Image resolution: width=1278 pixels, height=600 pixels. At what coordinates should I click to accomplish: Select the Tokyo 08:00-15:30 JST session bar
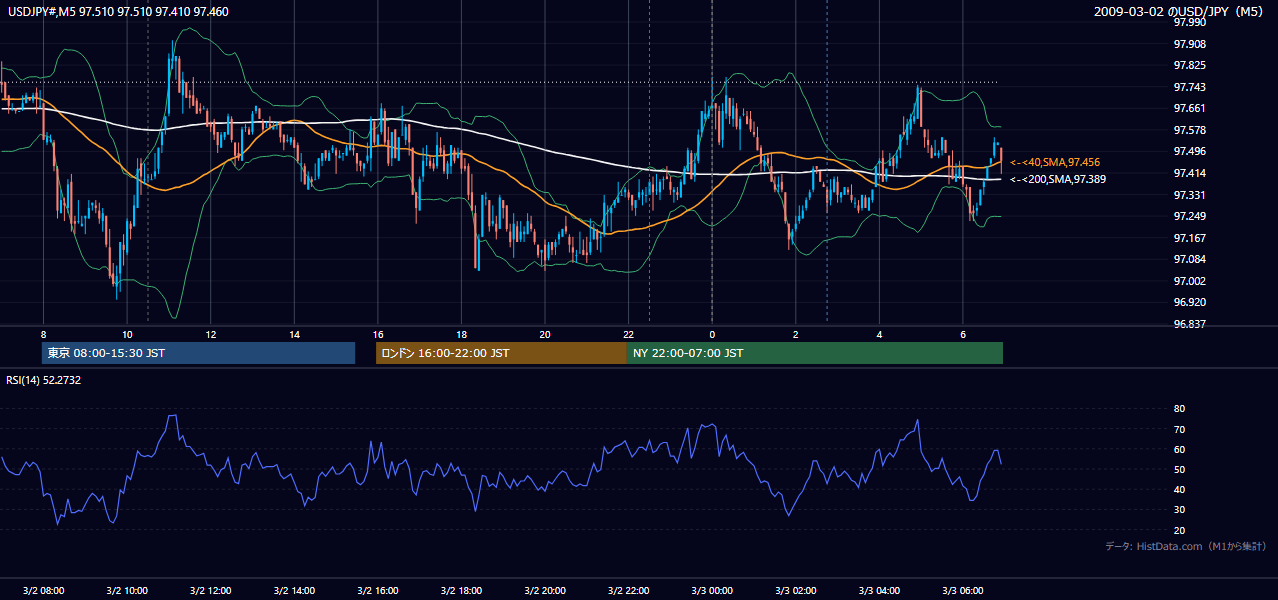(198, 353)
